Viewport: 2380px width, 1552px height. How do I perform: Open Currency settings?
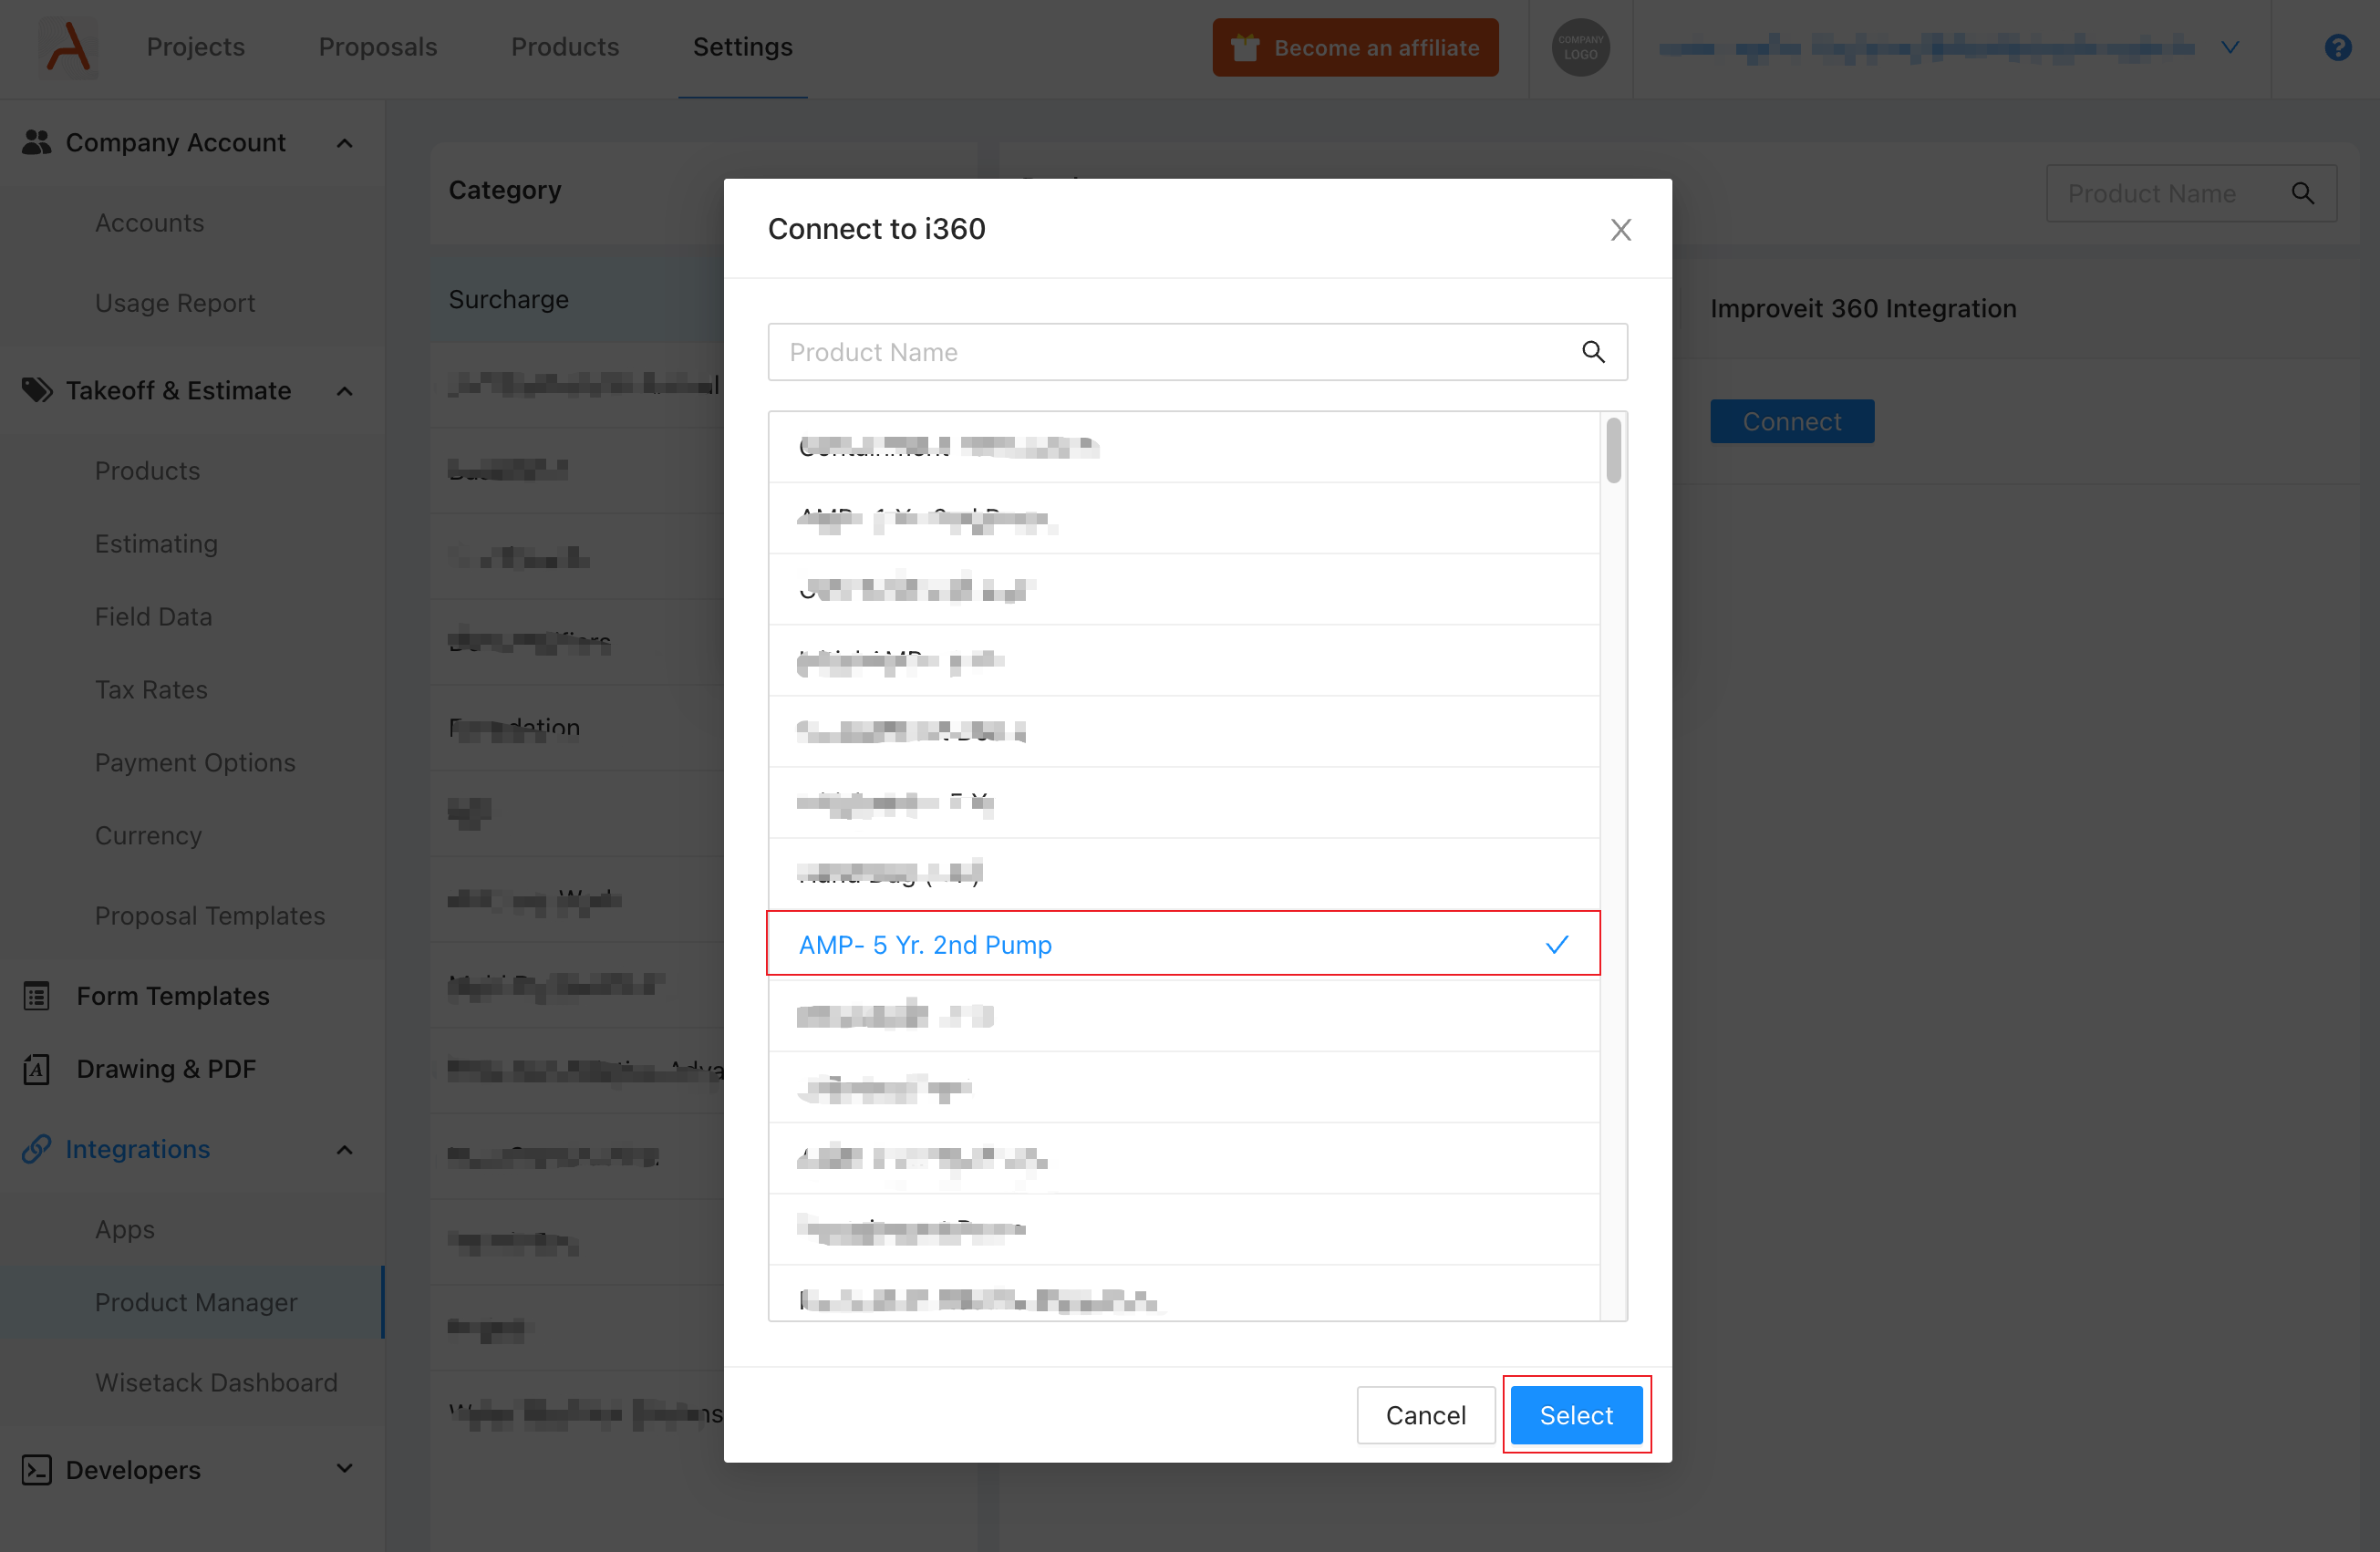(x=149, y=835)
